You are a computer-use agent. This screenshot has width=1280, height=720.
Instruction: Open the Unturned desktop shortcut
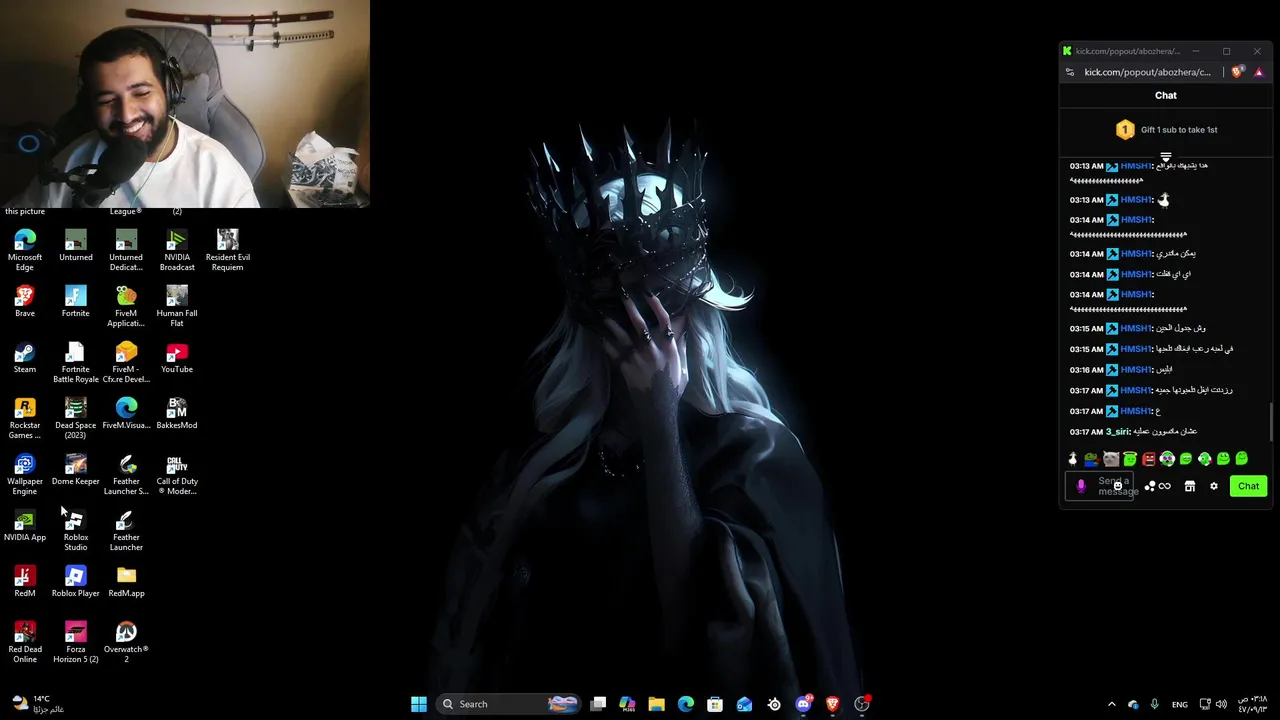pyautogui.click(x=75, y=246)
